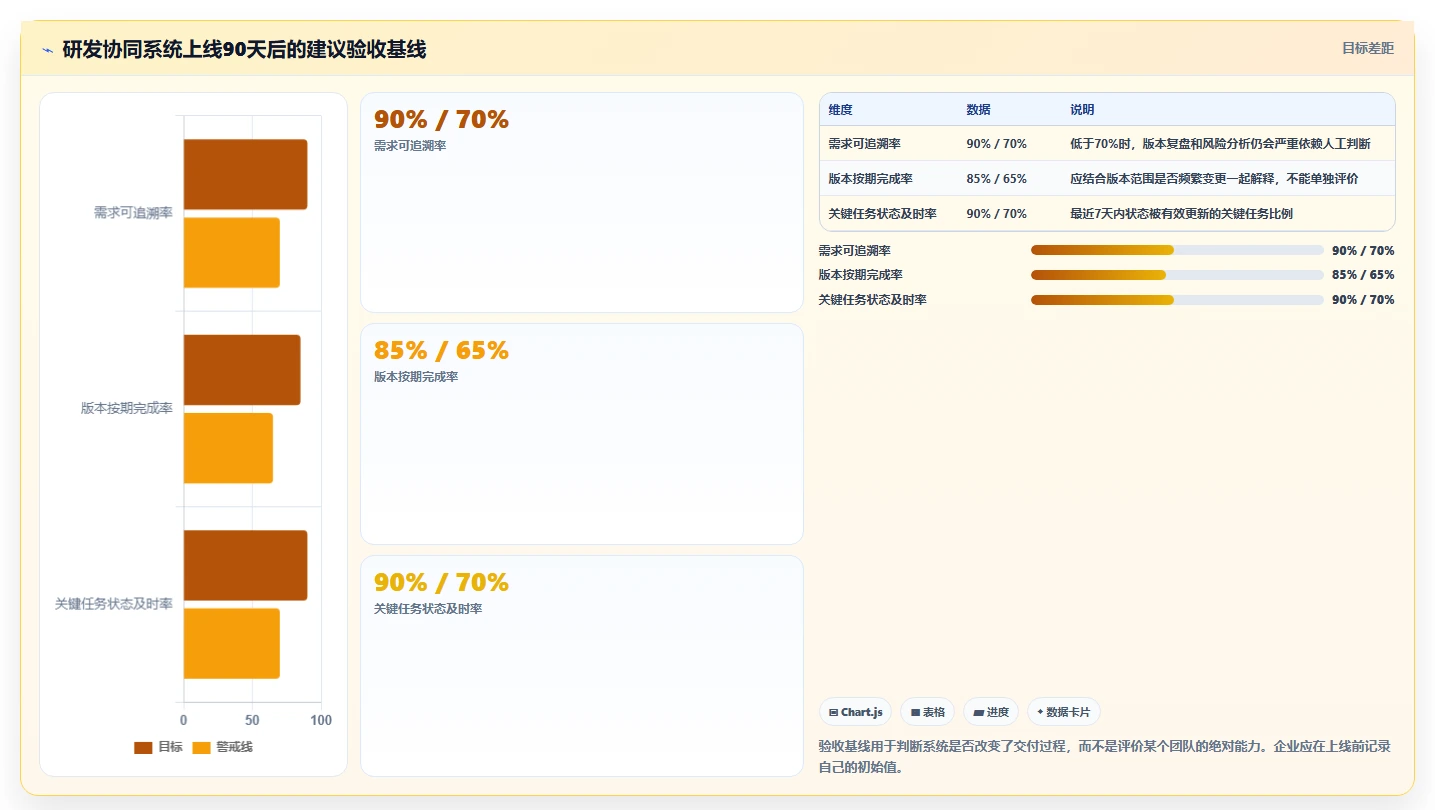Click the 关键任务状态及时率 y-axis label in chart
1435x810 pixels.
tap(114, 604)
